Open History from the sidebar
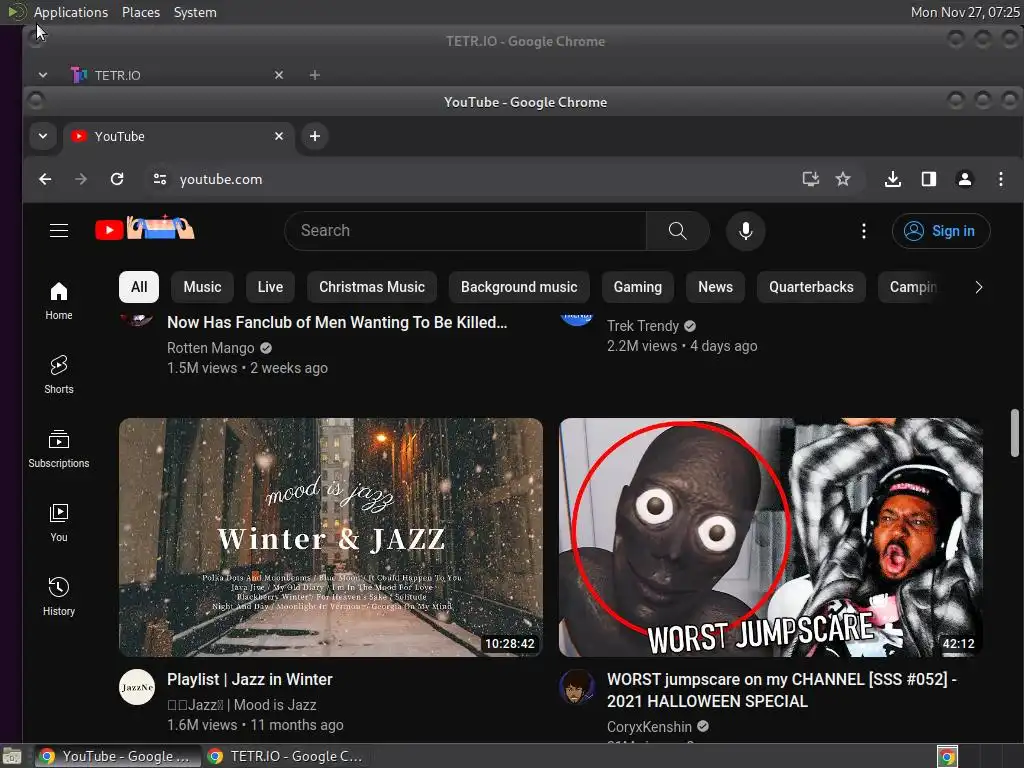 point(59,597)
